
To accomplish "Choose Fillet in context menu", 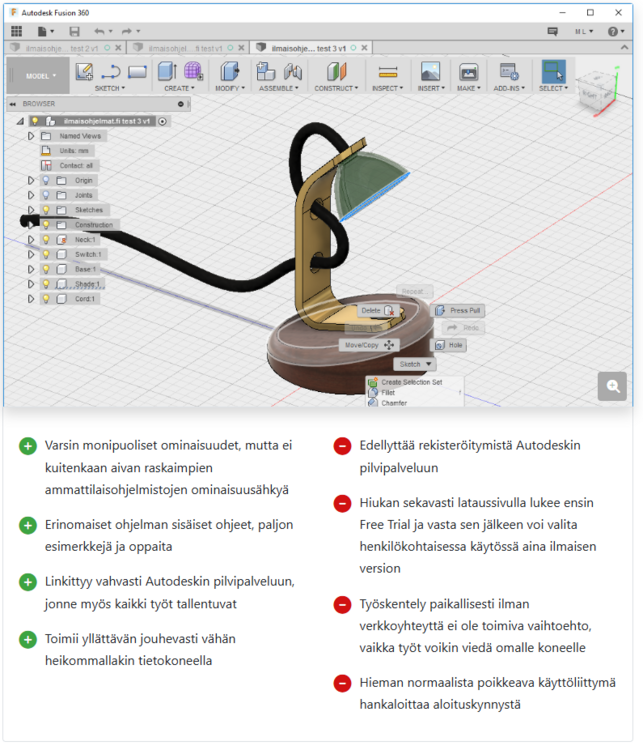I will coord(388,393).
